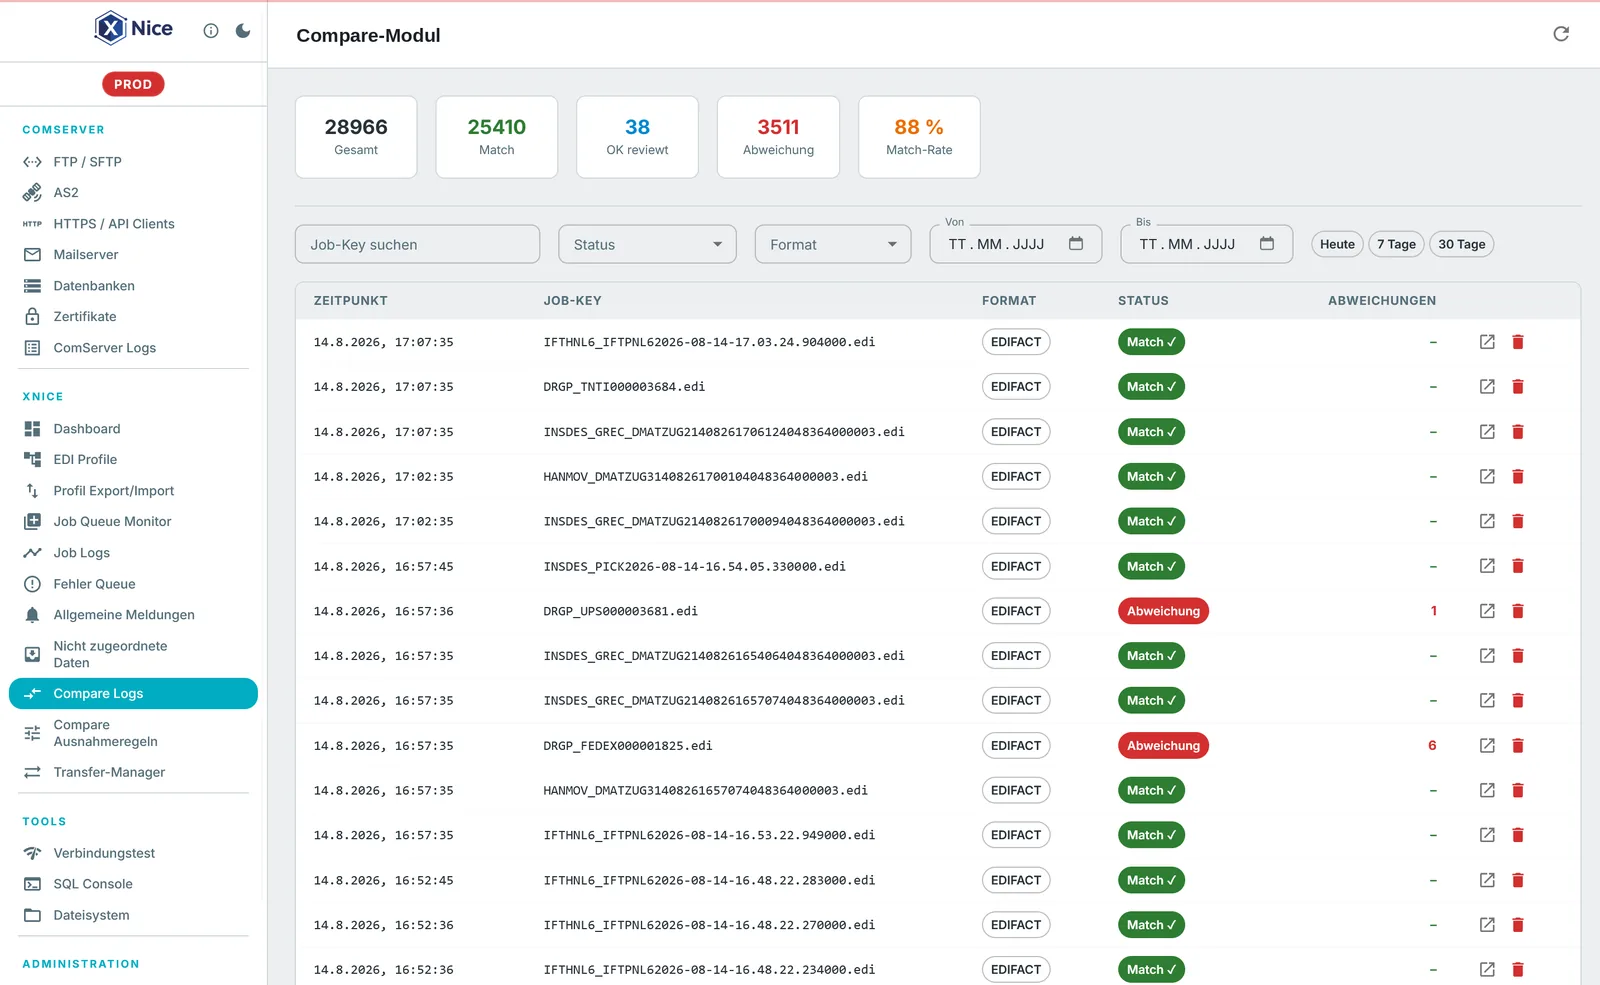This screenshot has width=1600, height=985.
Task: Open details of the INSDES_PICK2026-08-14 row
Action: [x=1487, y=566]
